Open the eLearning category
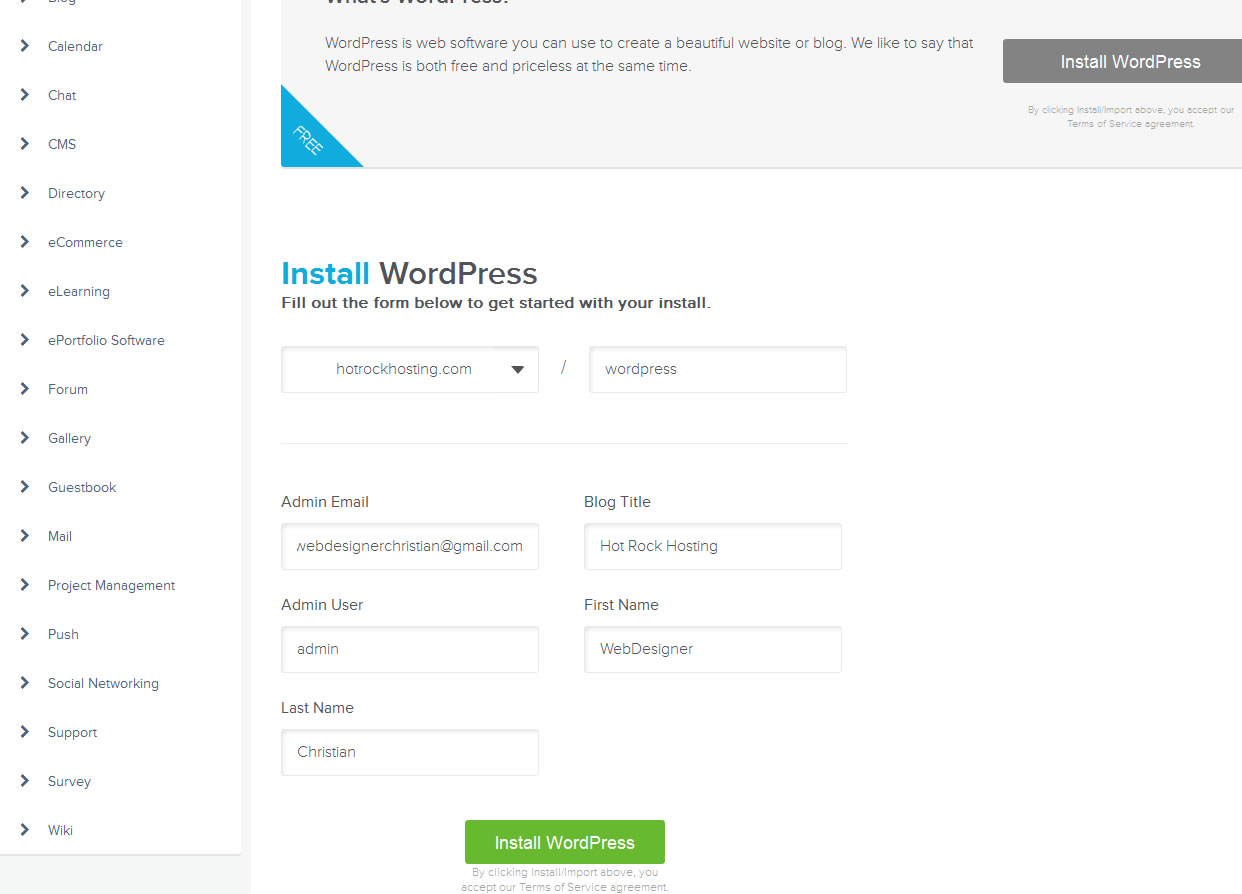The image size is (1242, 894). point(79,291)
